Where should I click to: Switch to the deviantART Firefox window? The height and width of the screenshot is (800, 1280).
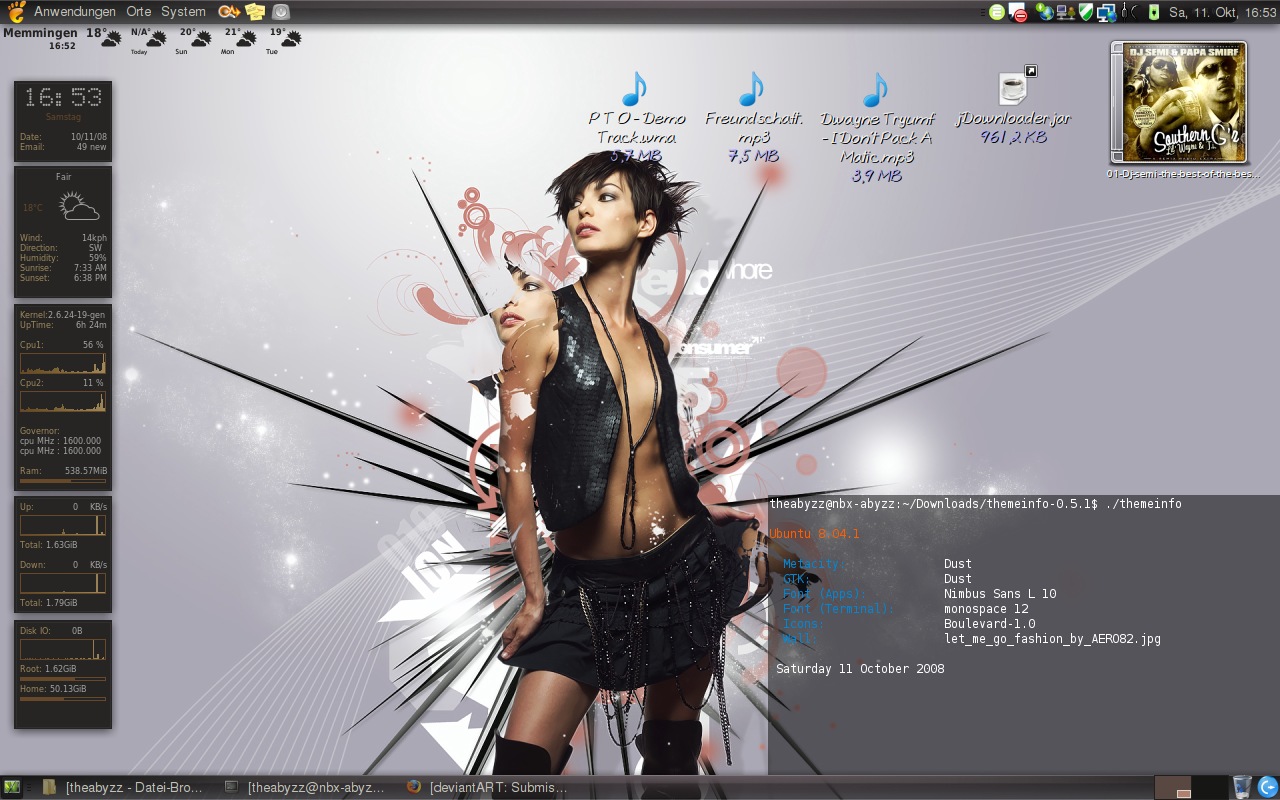tap(487, 787)
